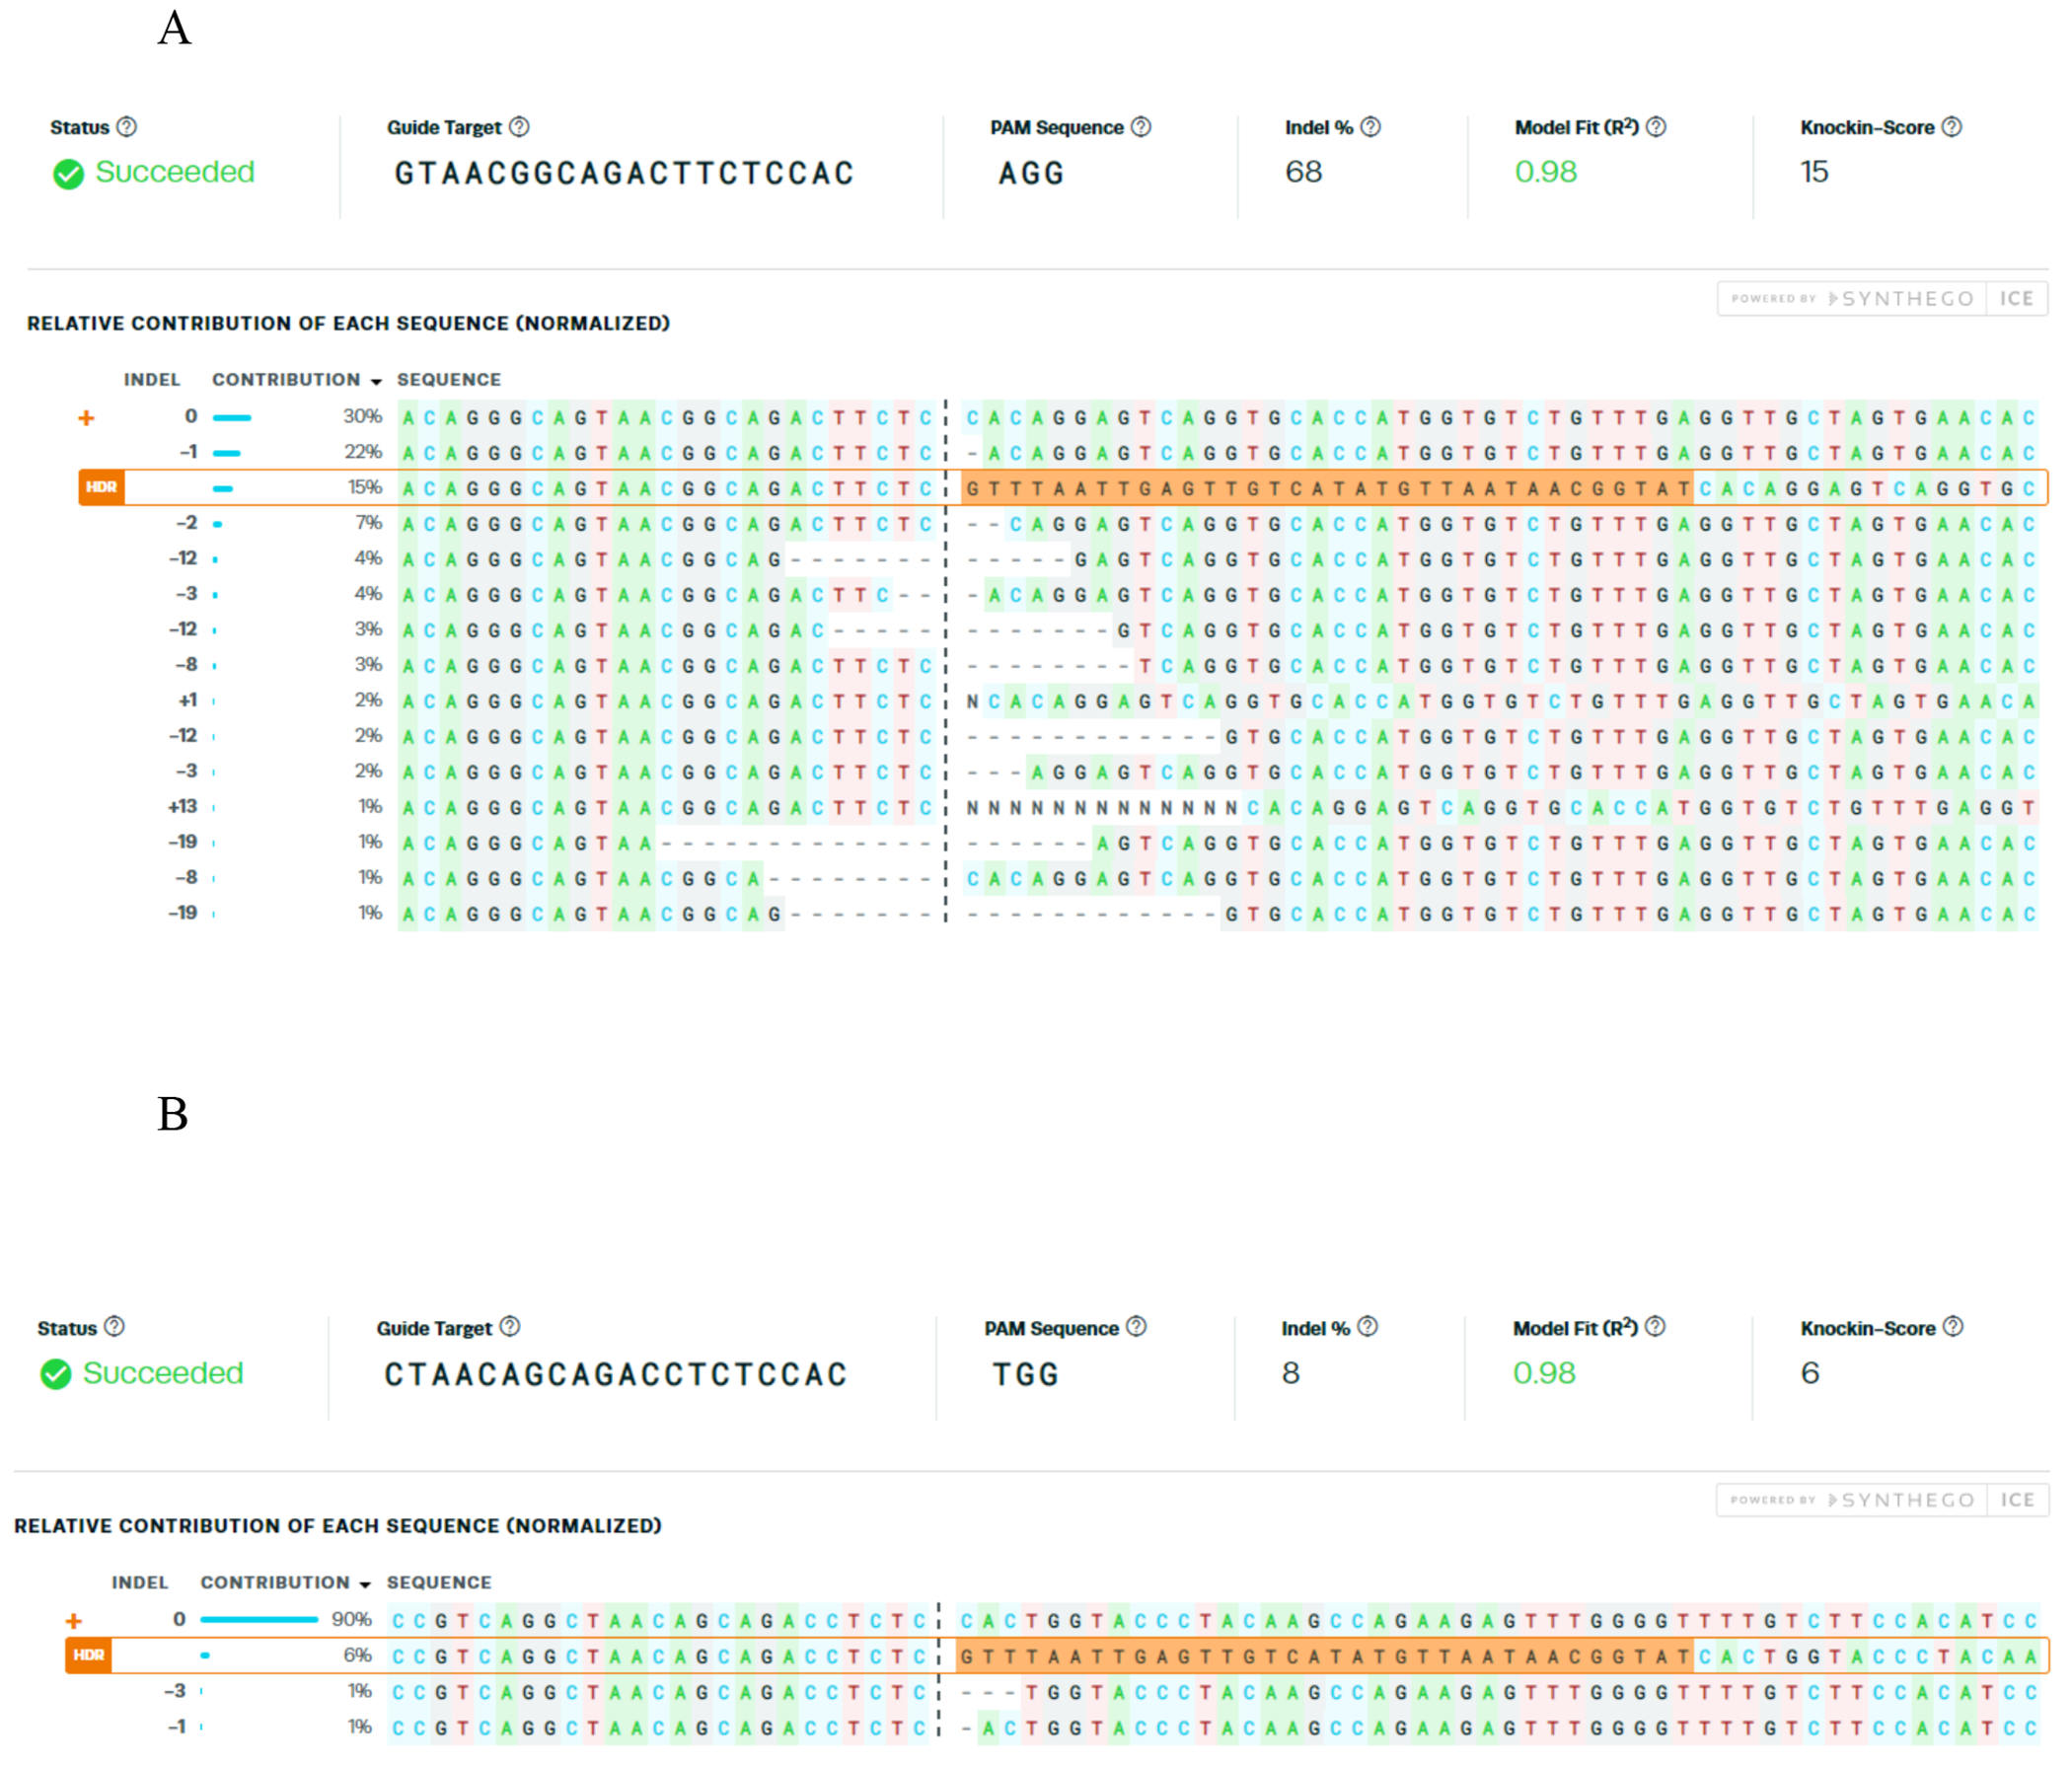2072x1765 pixels.
Task: Click the Indel % value 68
Action: [x=1304, y=172]
